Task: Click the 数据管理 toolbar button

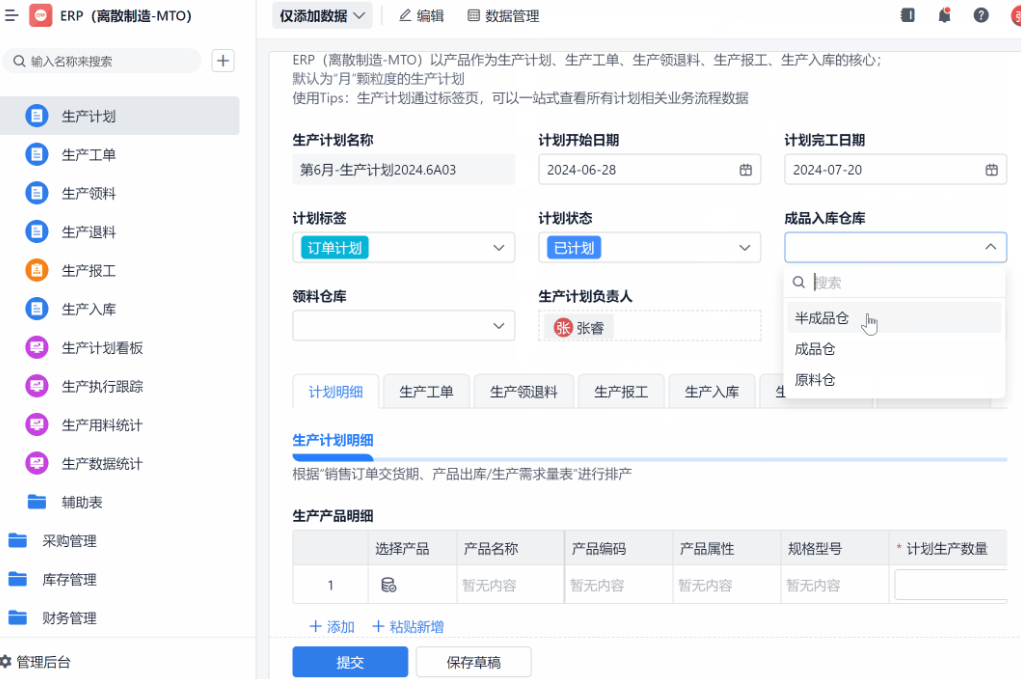Action: pos(503,16)
